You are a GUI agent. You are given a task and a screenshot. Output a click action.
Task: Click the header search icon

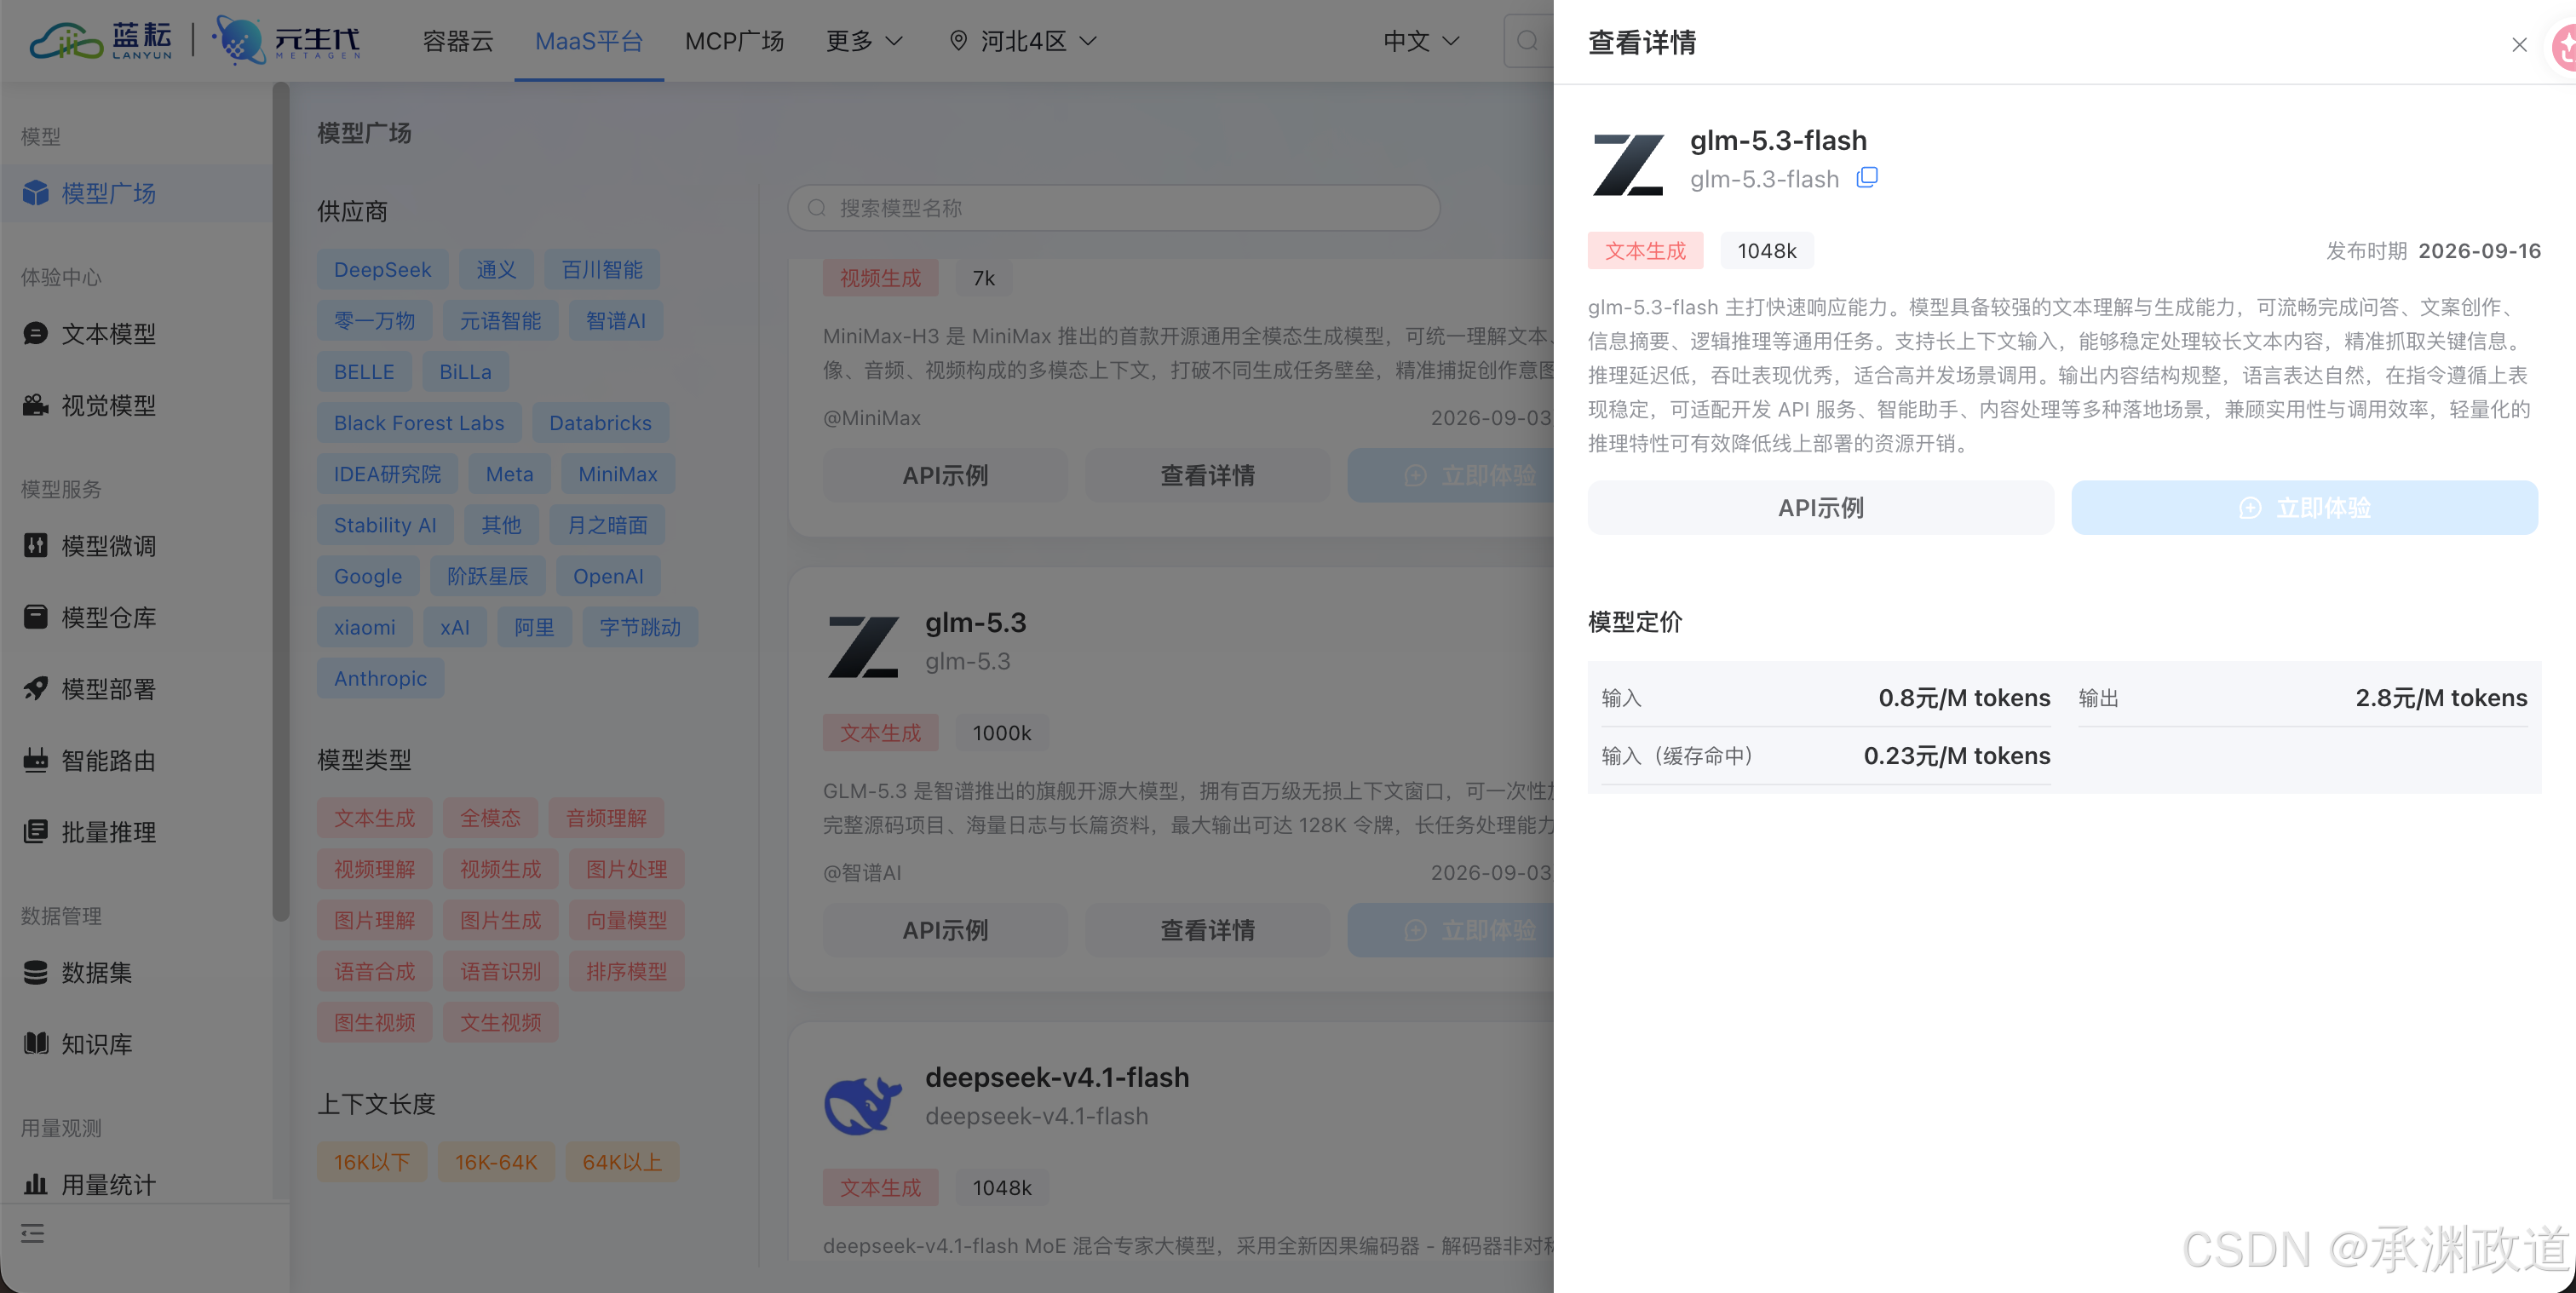1527,41
